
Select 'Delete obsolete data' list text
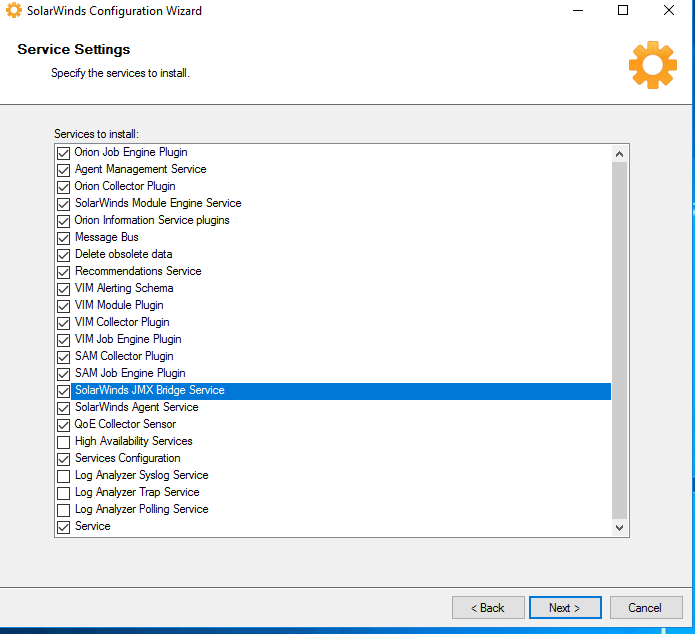(124, 254)
